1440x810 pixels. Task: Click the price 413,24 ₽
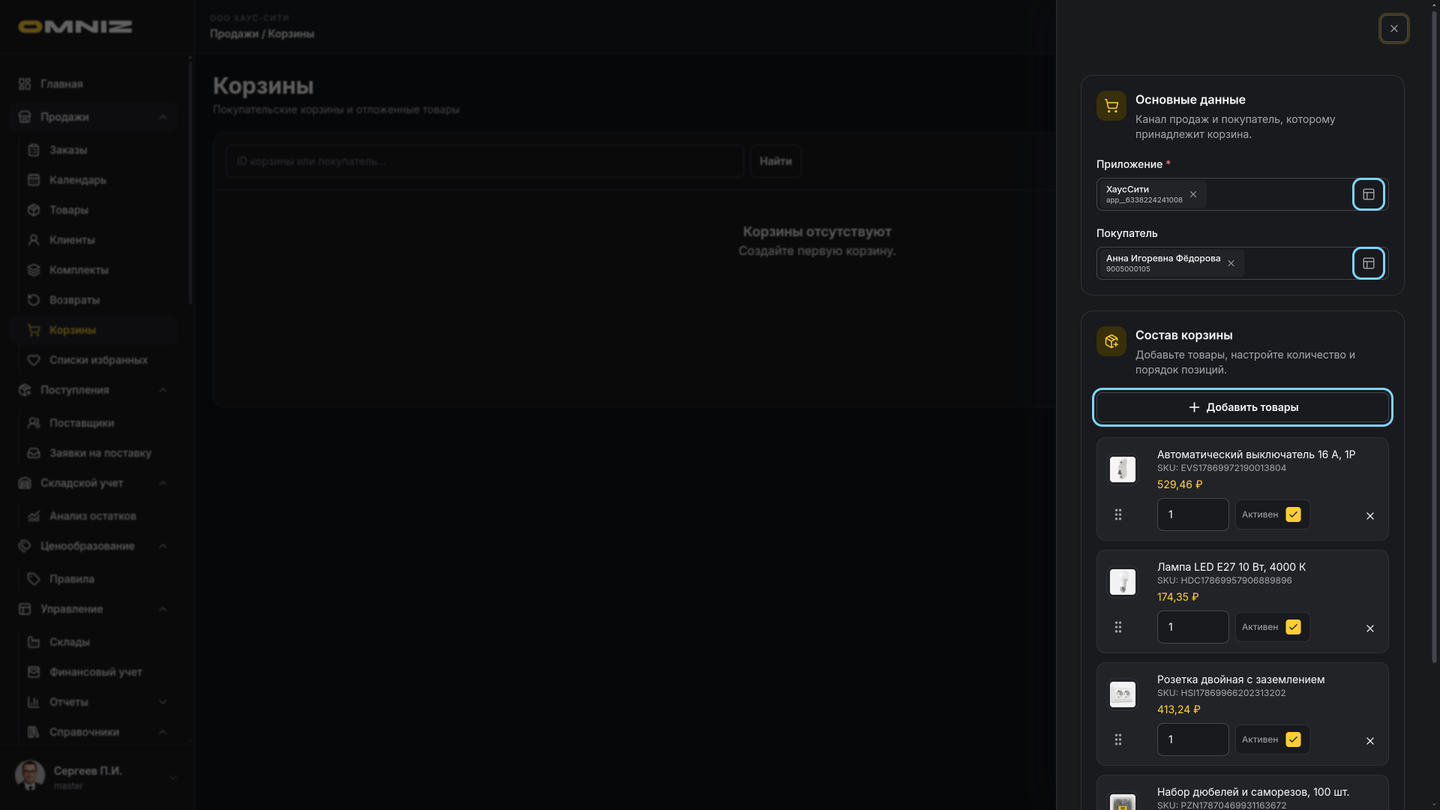(x=1179, y=709)
